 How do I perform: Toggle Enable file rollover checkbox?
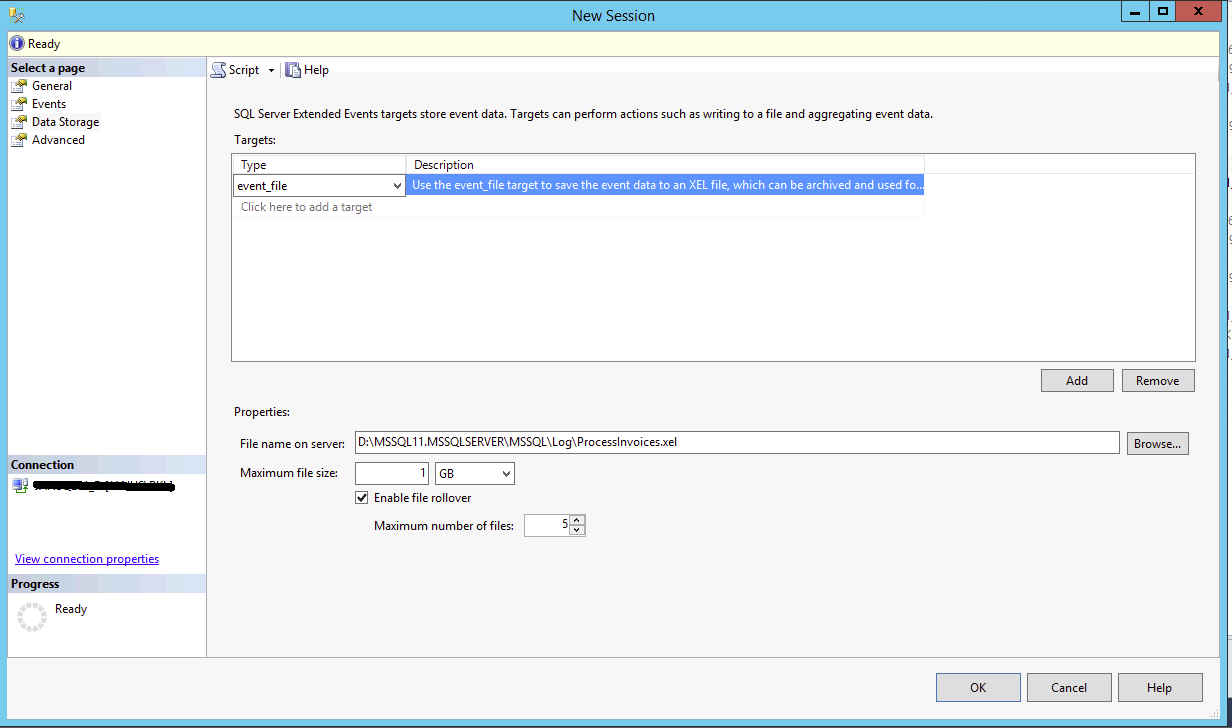coord(362,497)
